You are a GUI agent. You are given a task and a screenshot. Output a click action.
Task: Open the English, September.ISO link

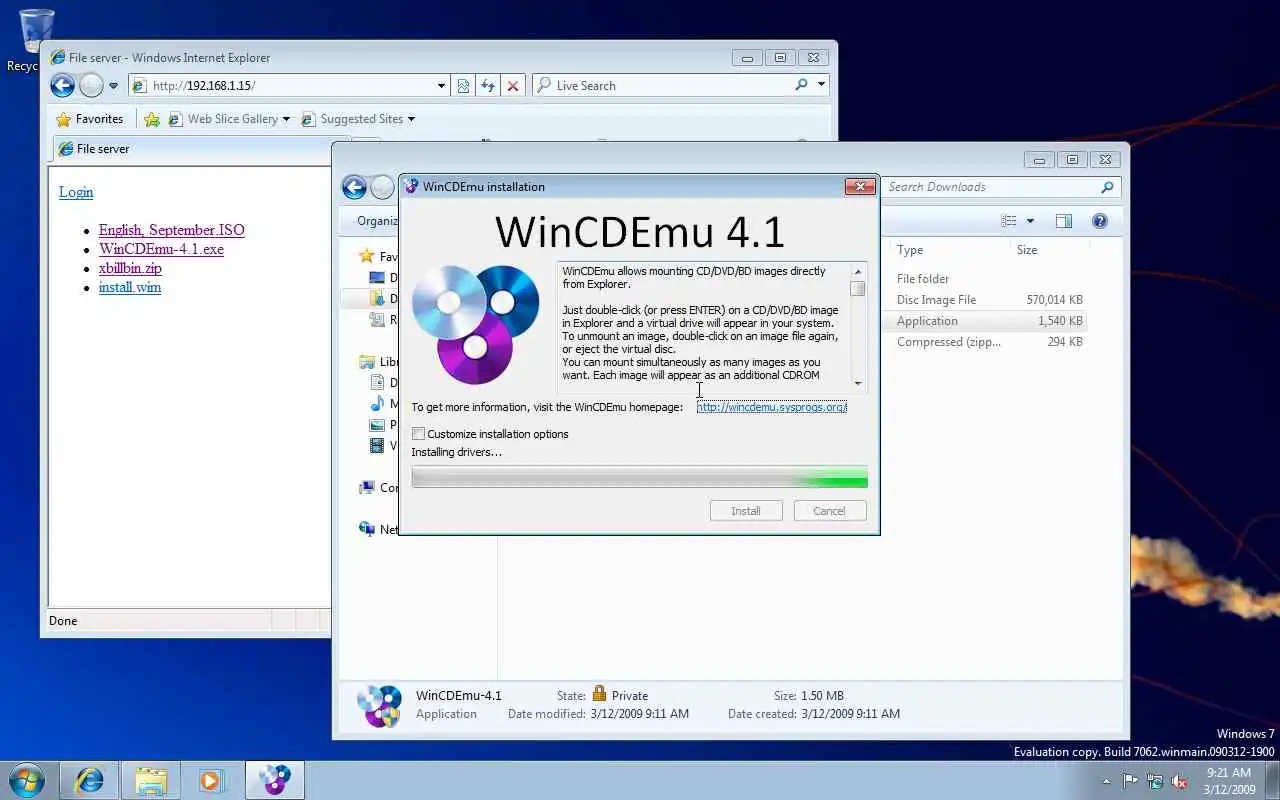click(171, 230)
